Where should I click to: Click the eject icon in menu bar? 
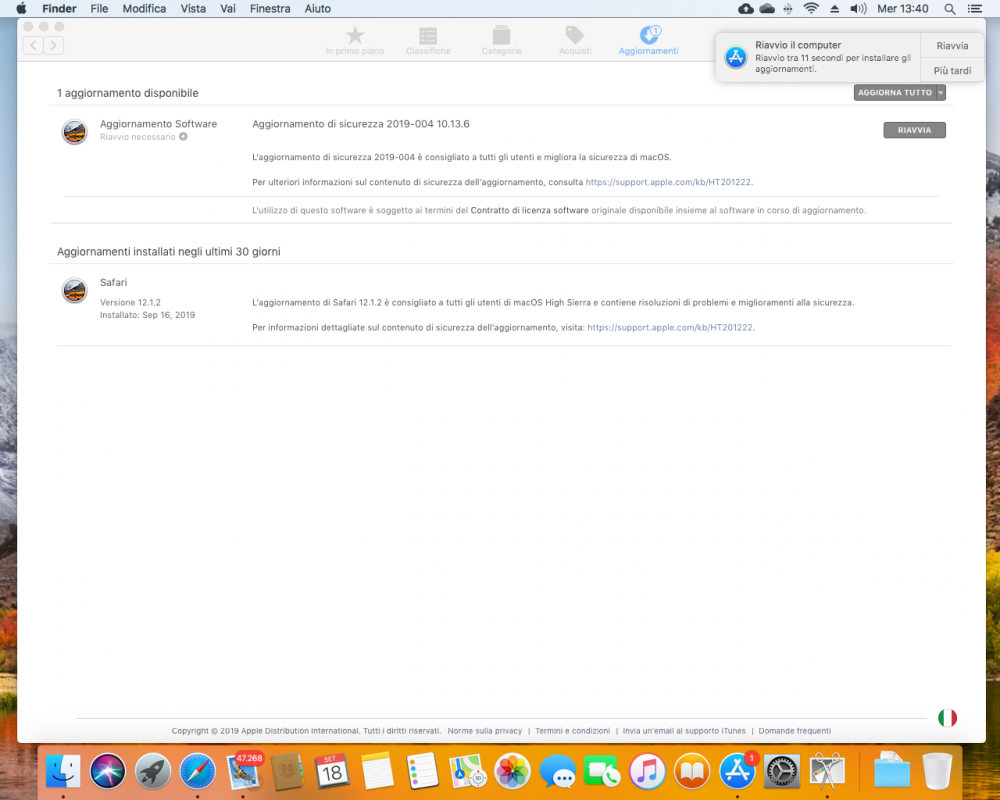point(834,8)
